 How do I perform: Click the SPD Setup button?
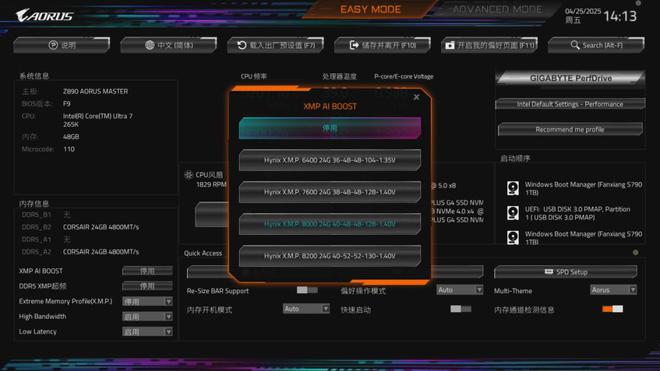click(x=565, y=272)
